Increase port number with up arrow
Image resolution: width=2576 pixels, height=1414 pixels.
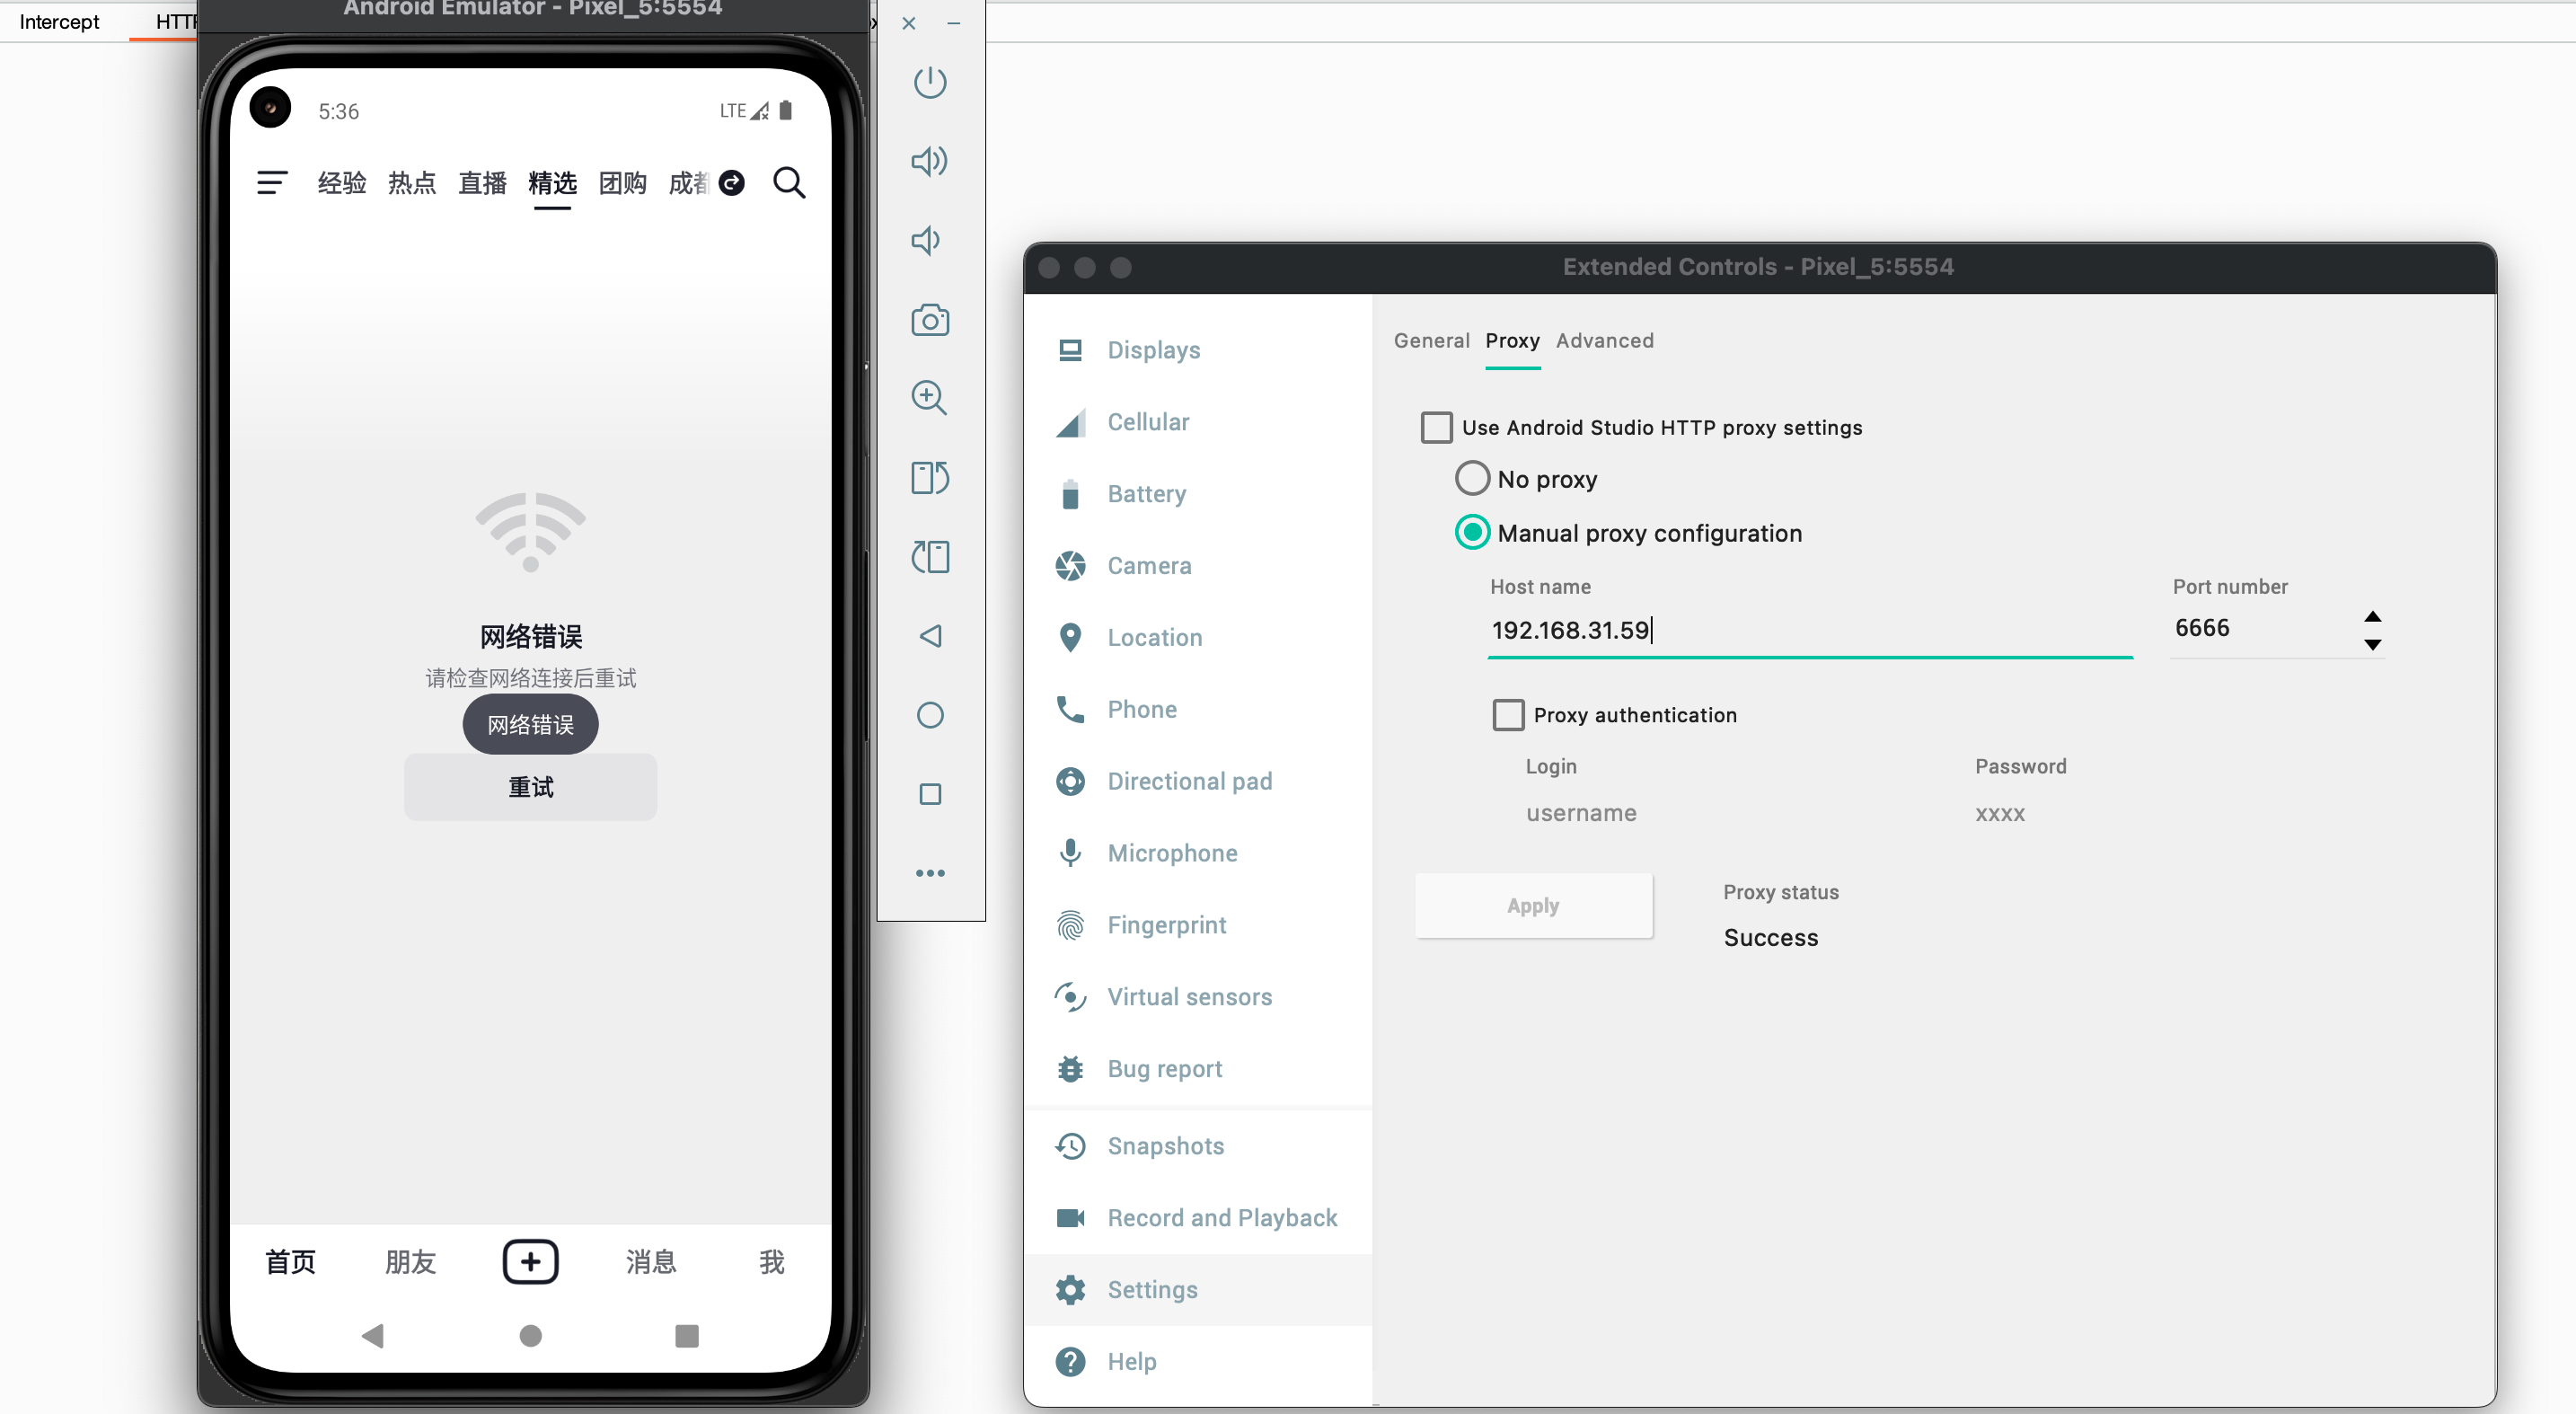tap(2372, 616)
